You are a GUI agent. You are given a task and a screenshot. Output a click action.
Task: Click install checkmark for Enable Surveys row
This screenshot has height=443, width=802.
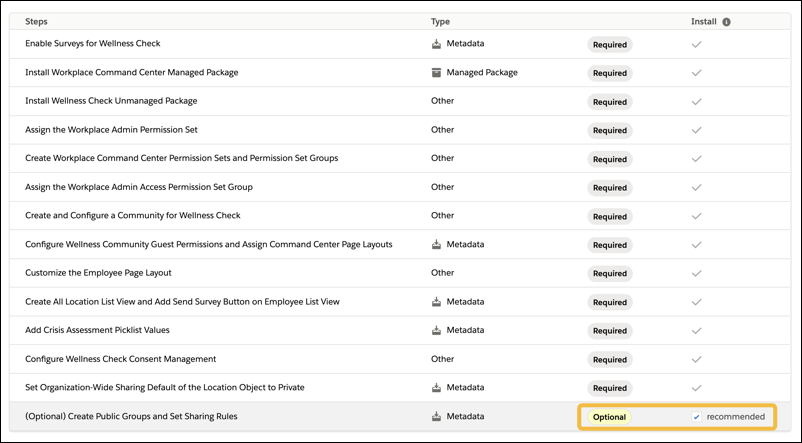click(696, 45)
